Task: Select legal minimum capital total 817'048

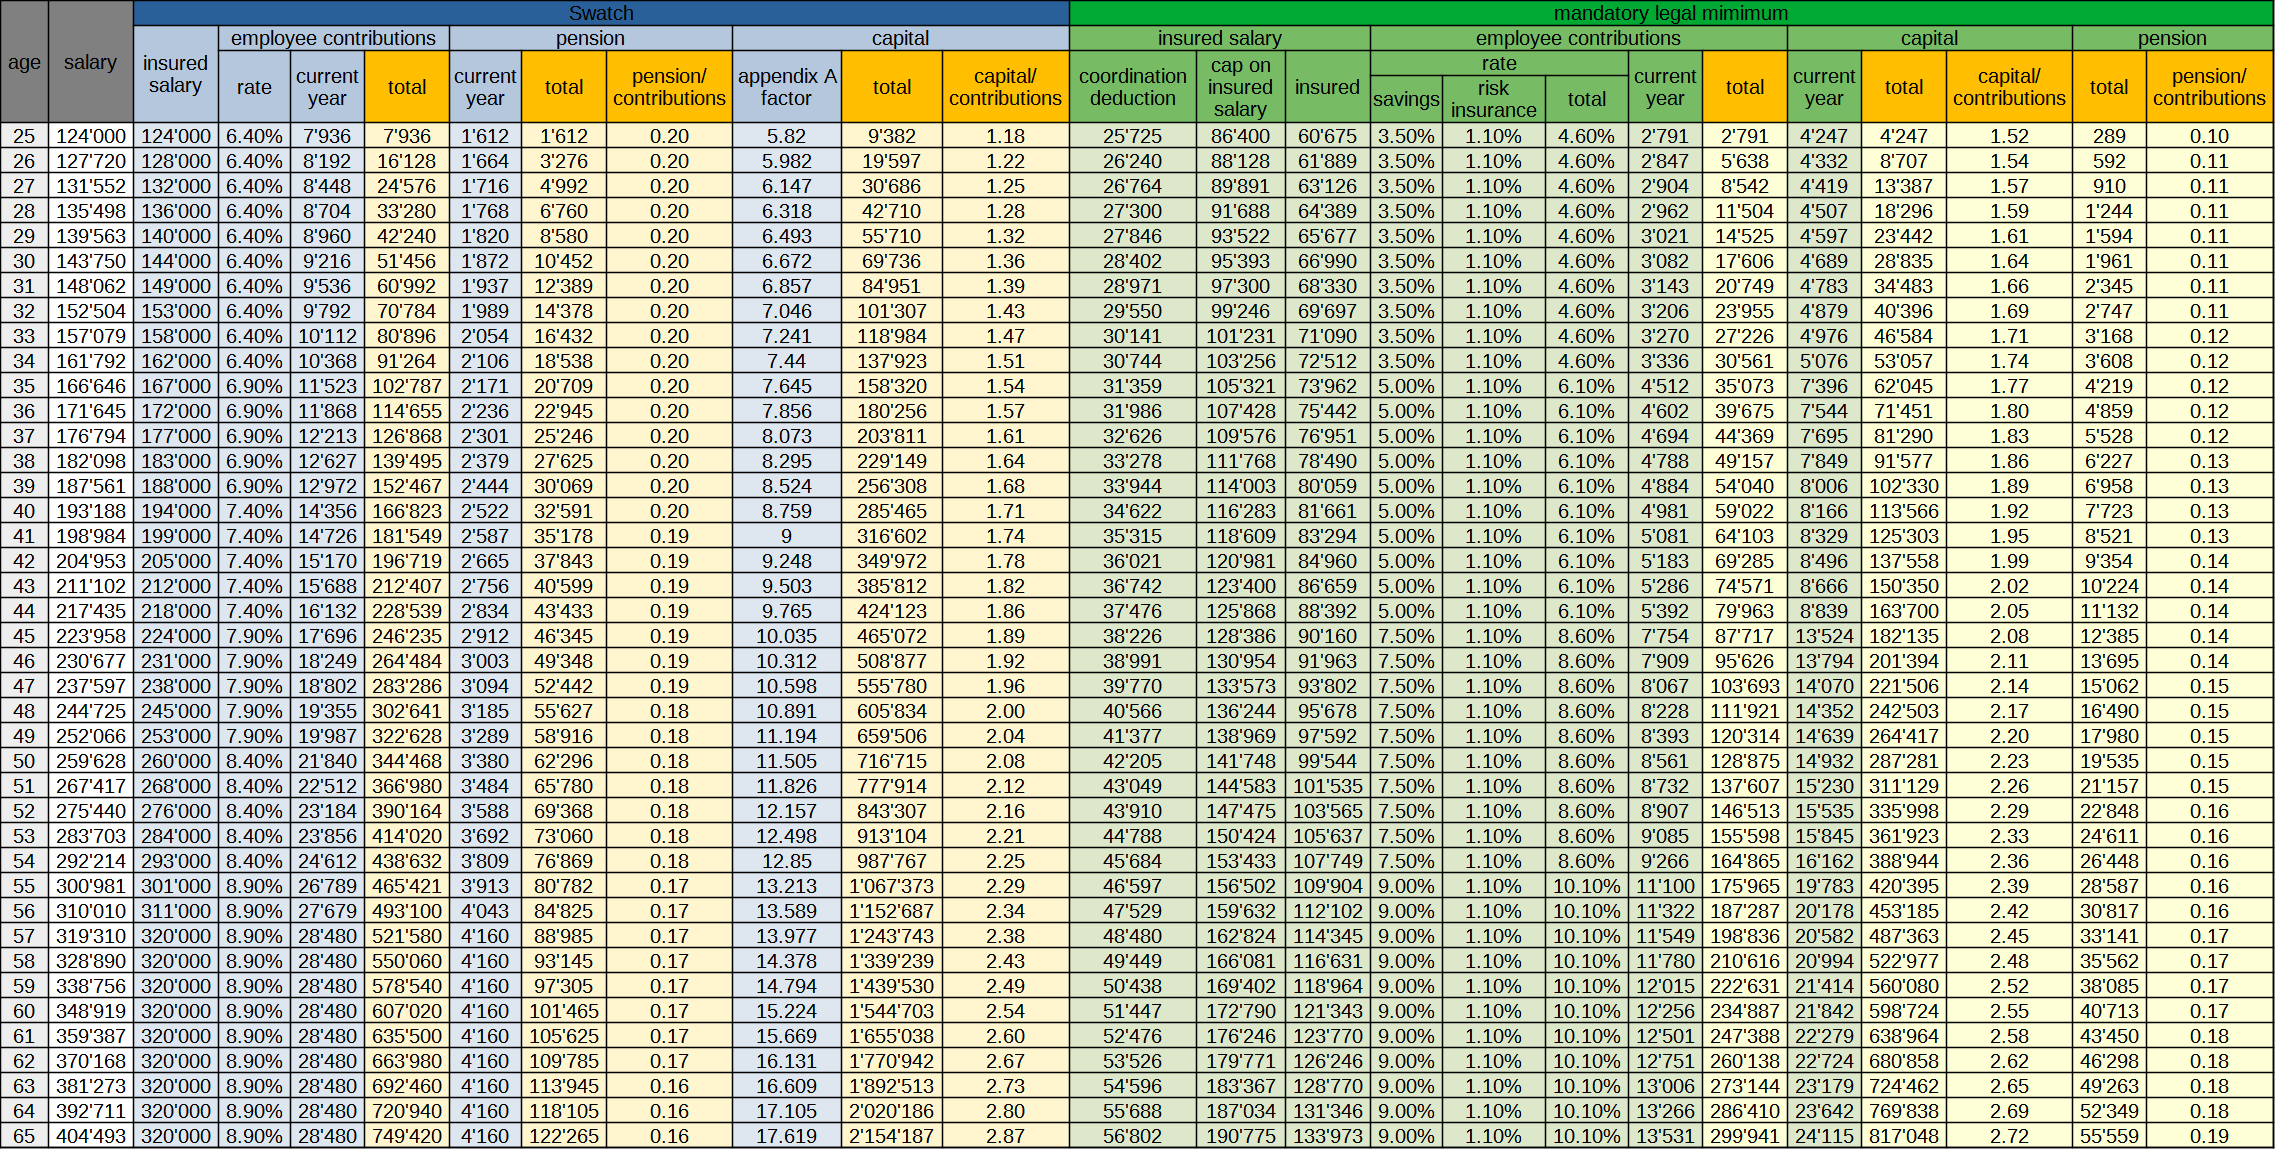Action: (x=1904, y=1136)
